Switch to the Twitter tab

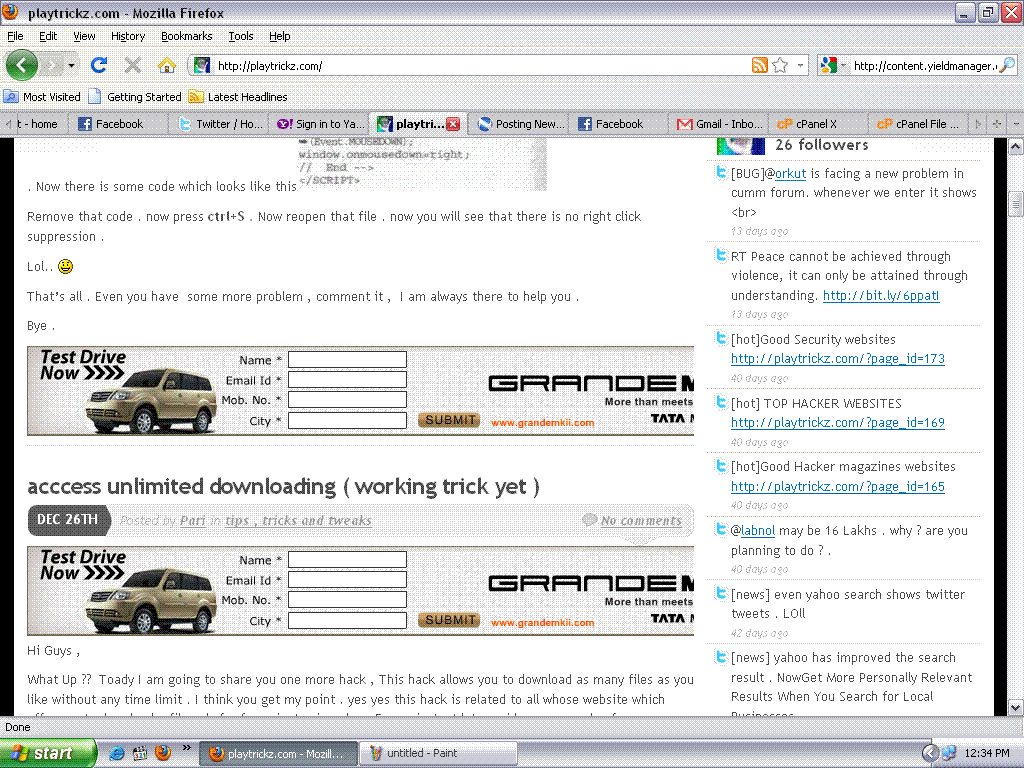click(x=221, y=124)
